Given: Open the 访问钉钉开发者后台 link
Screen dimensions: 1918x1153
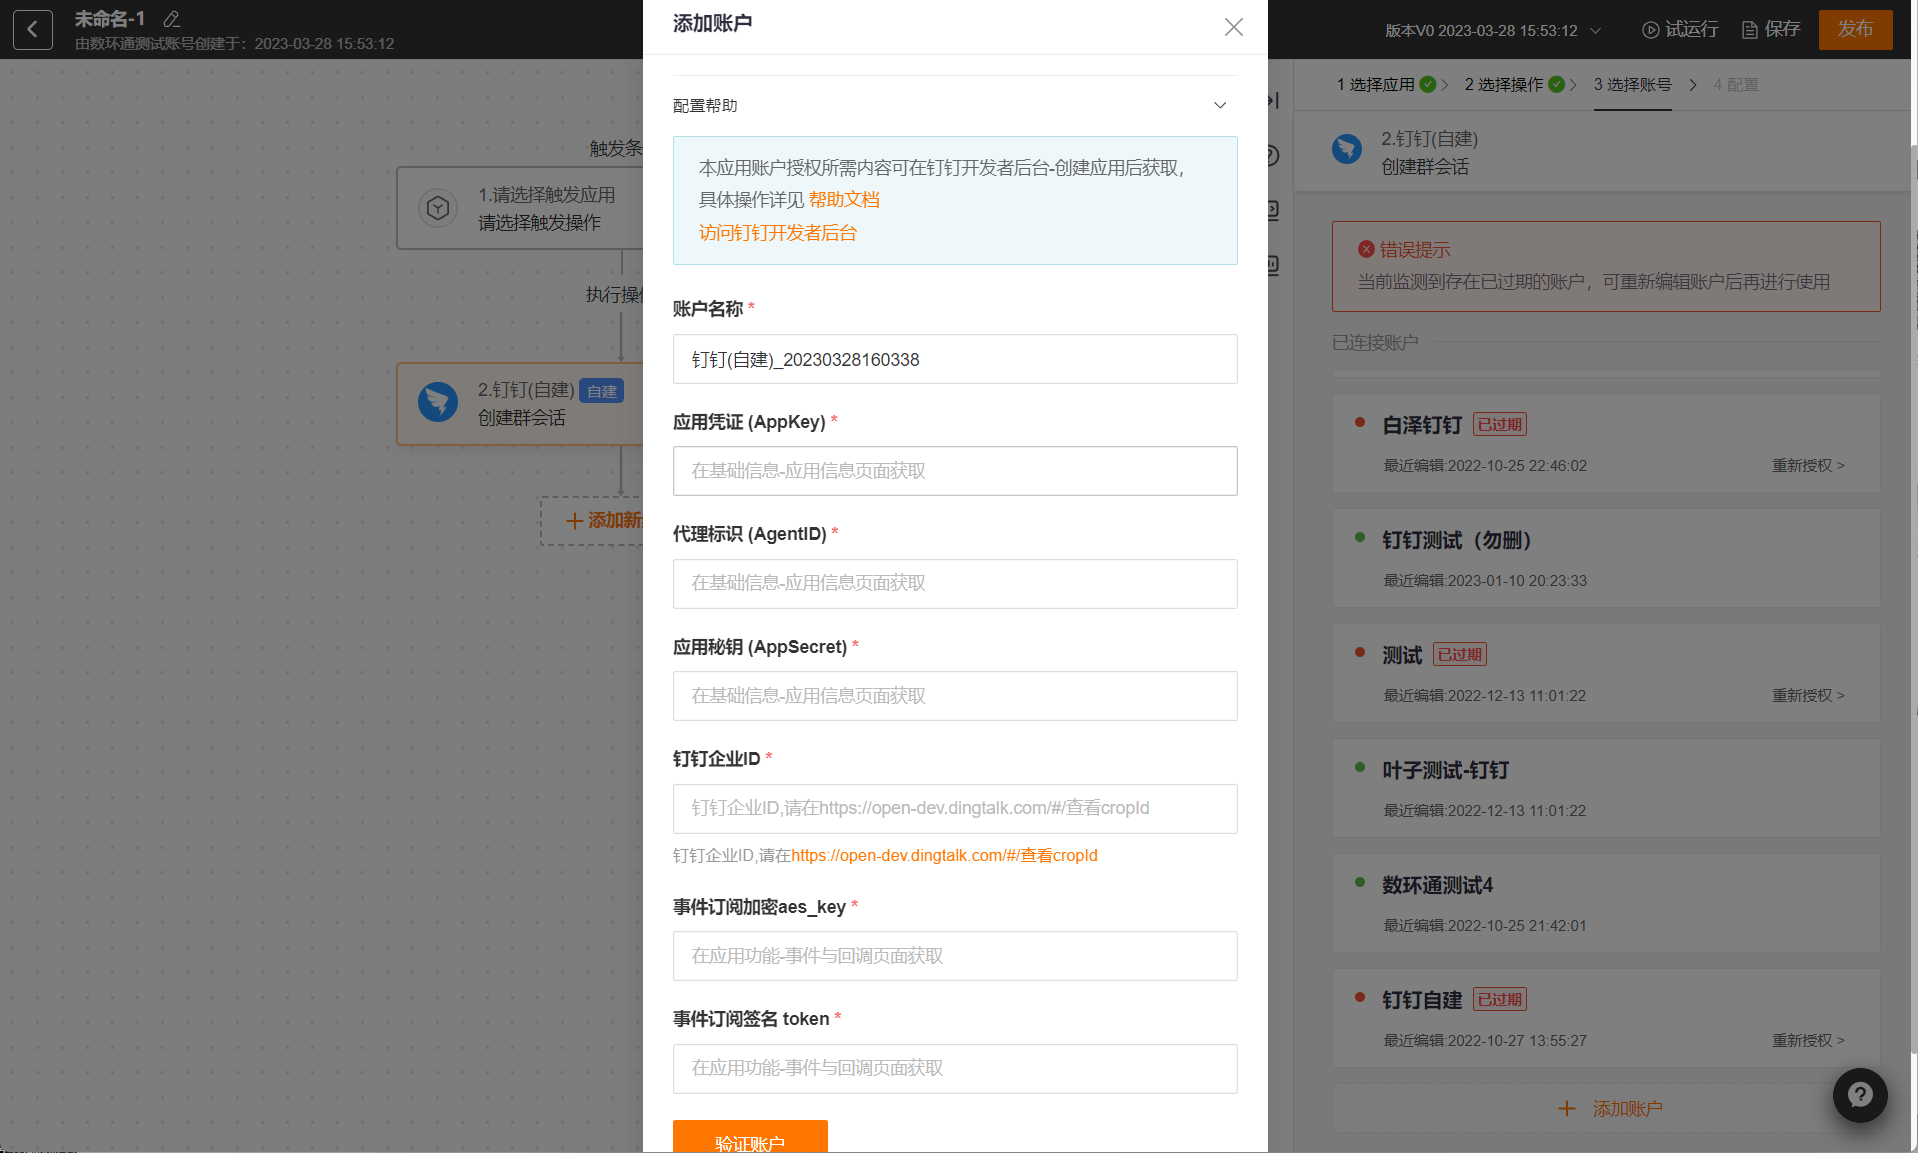Looking at the screenshot, I should pyautogui.click(x=777, y=233).
